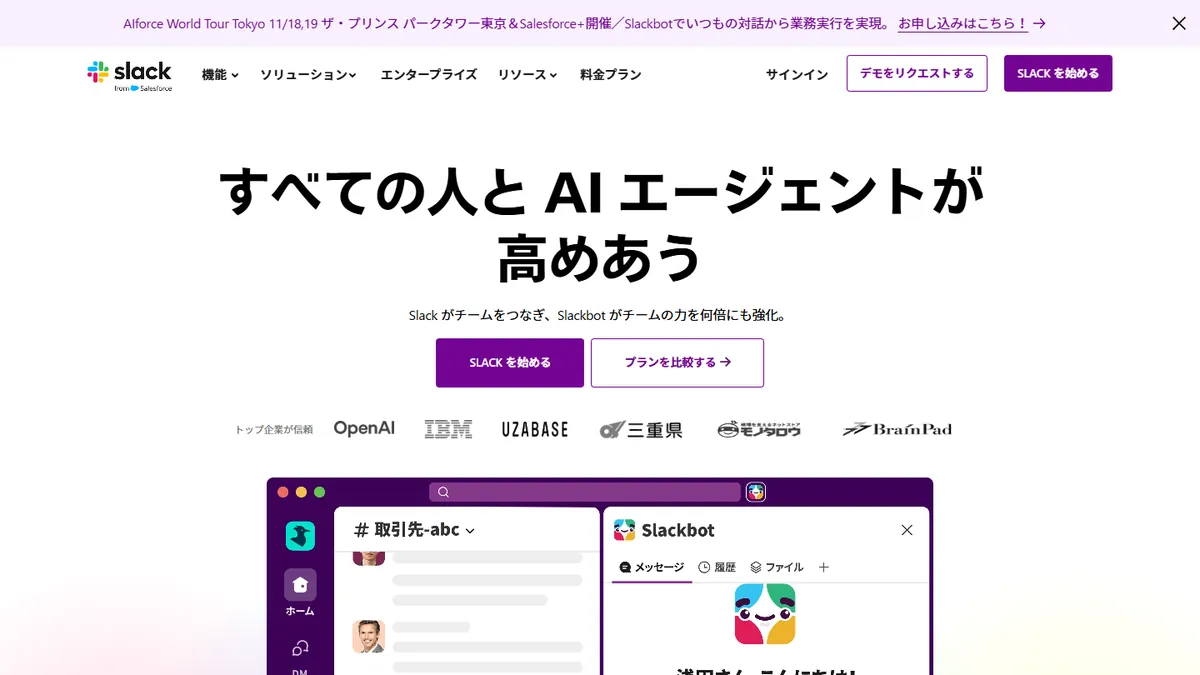Expand the ソリューション navigation menu
Image resolution: width=1200 pixels, height=675 pixels.
coord(309,74)
